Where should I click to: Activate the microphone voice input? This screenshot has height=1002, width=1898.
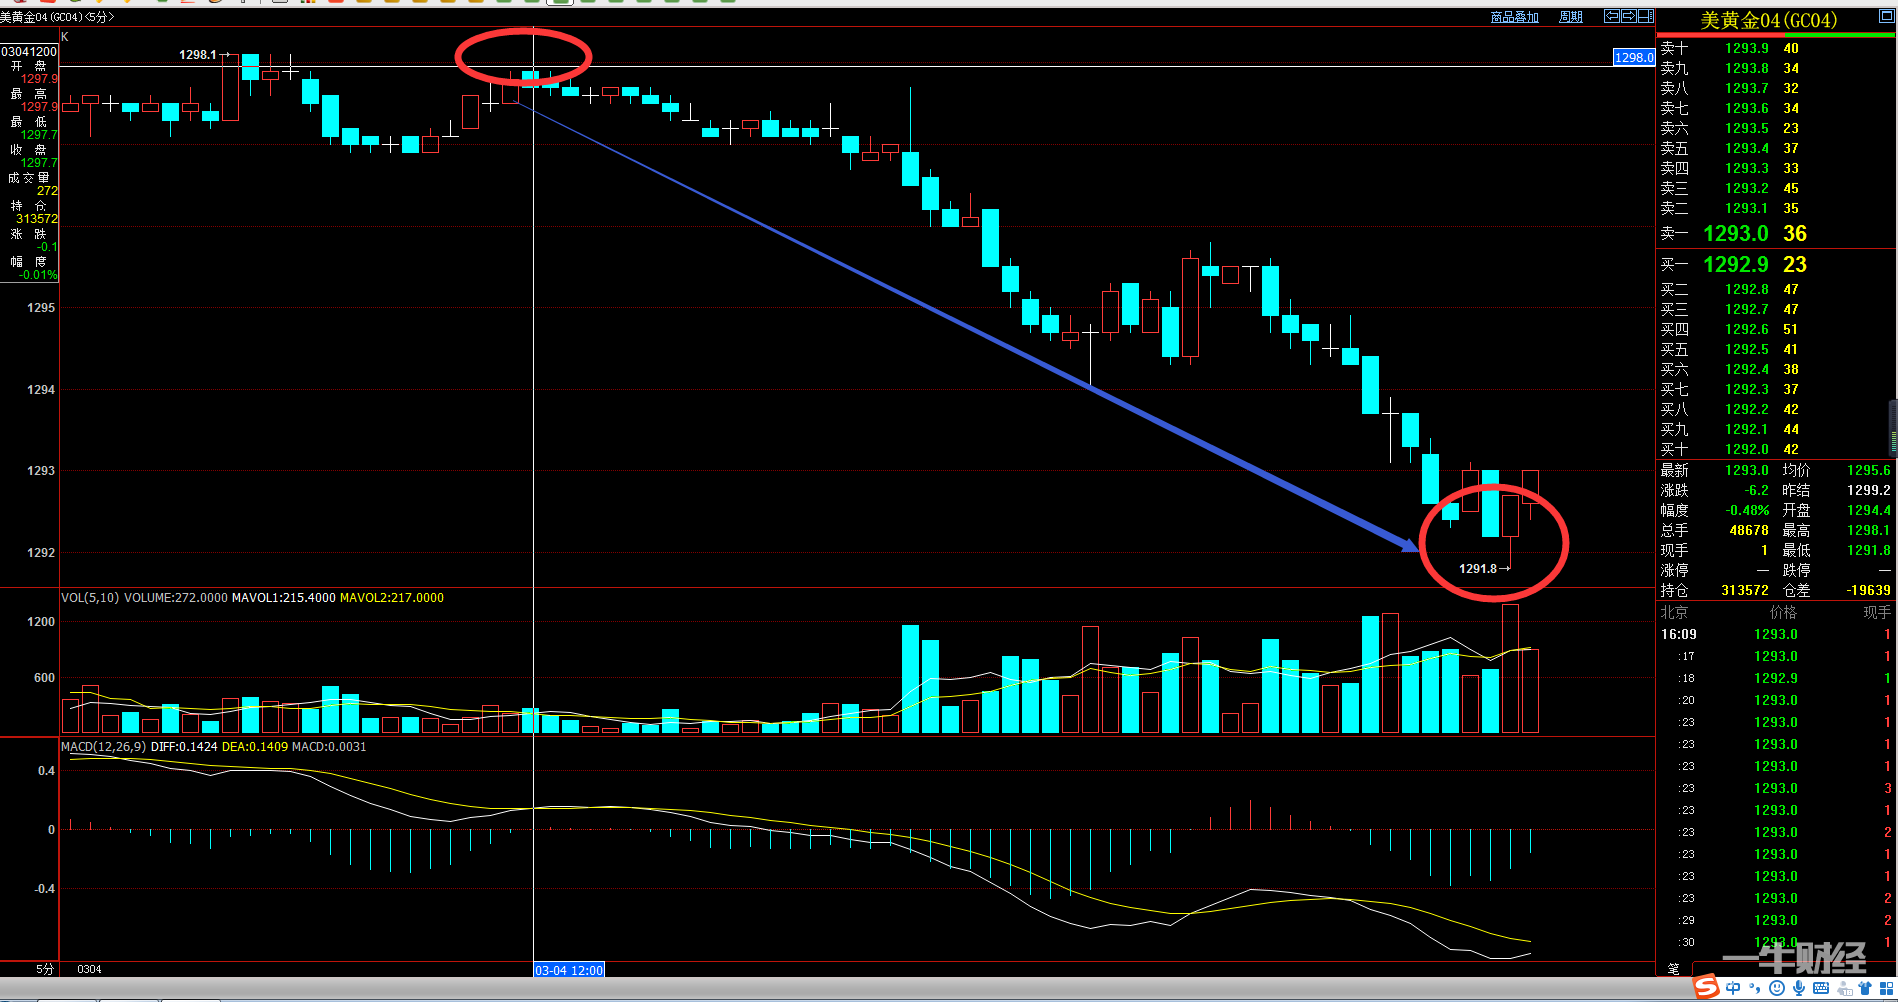click(1799, 988)
